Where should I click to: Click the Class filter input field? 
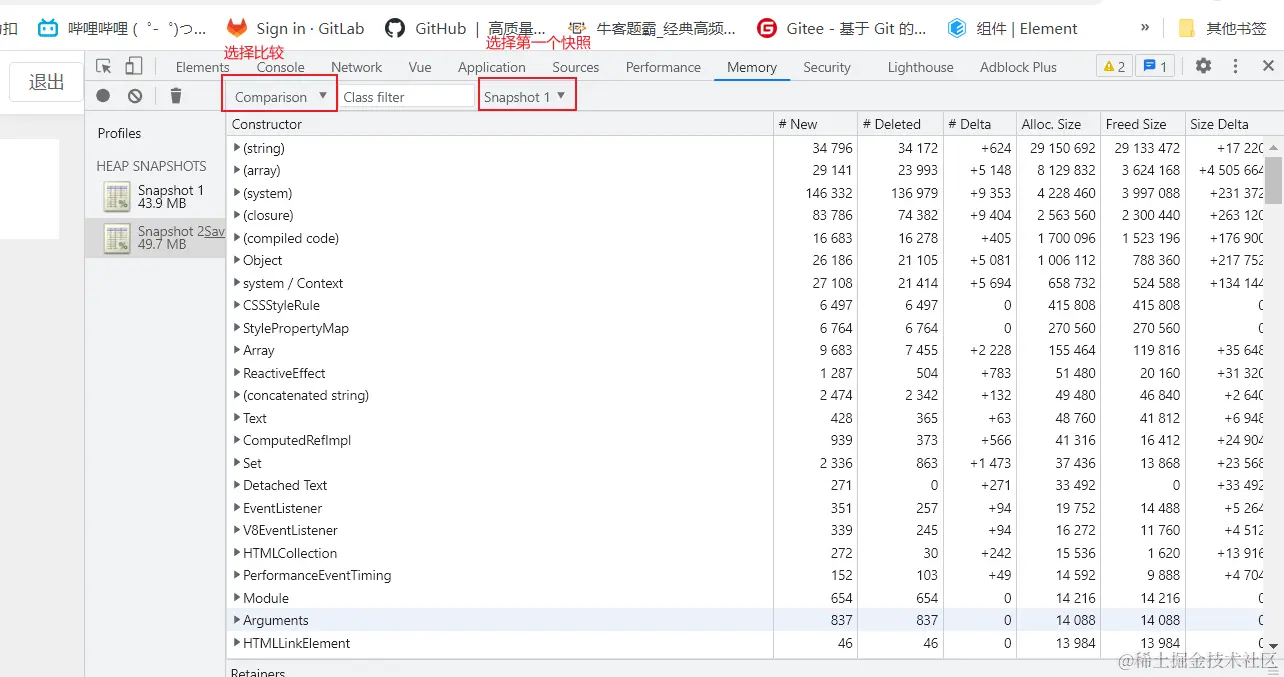click(x=407, y=97)
